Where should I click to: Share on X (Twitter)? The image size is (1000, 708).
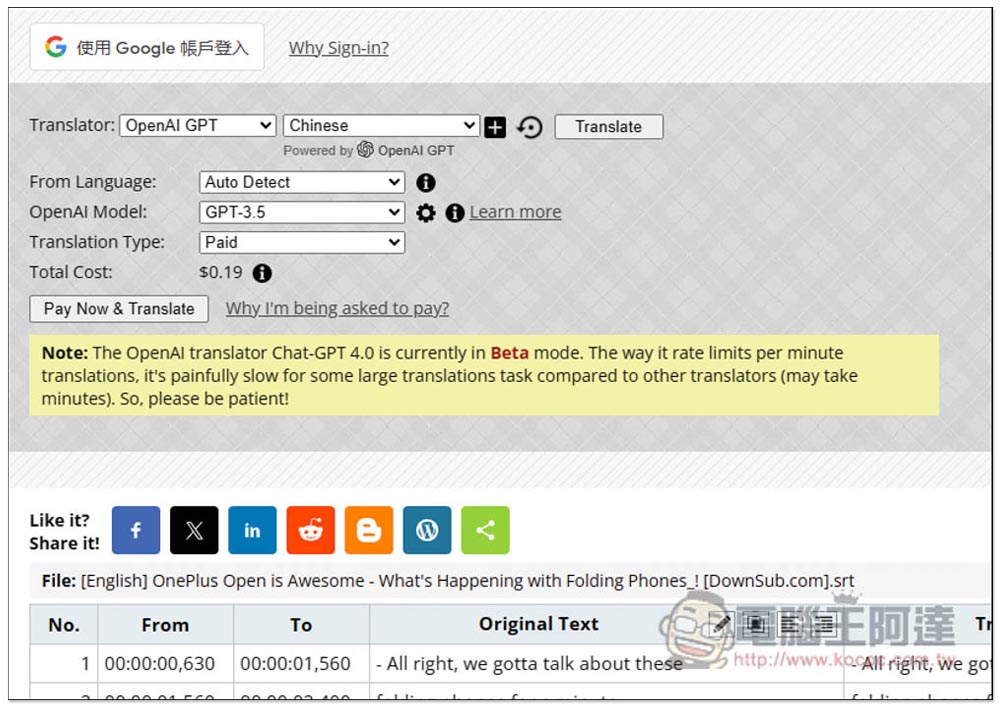(194, 530)
